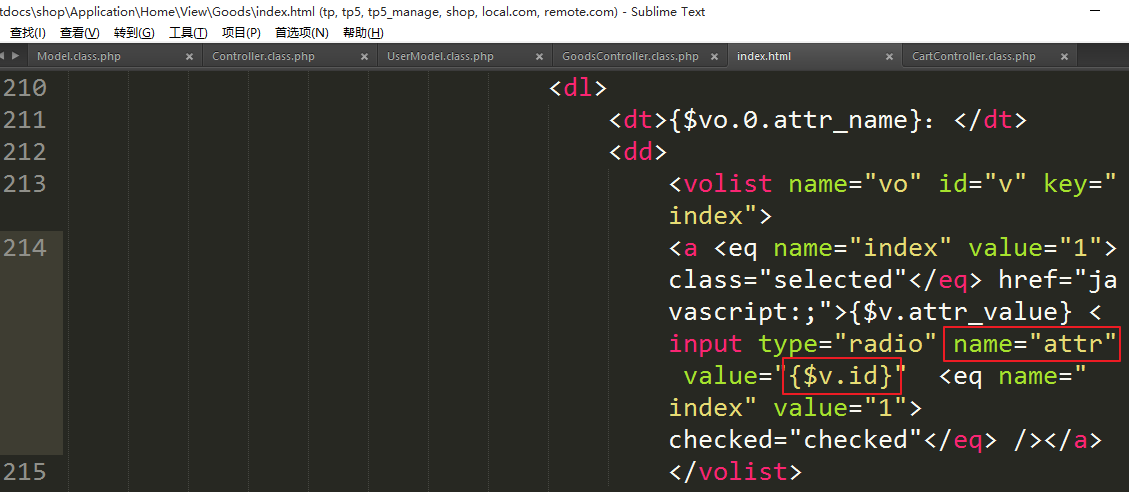The width and height of the screenshot is (1129, 492).
Task: Place cursor on the {$v.id} value
Action: point(841,376)
